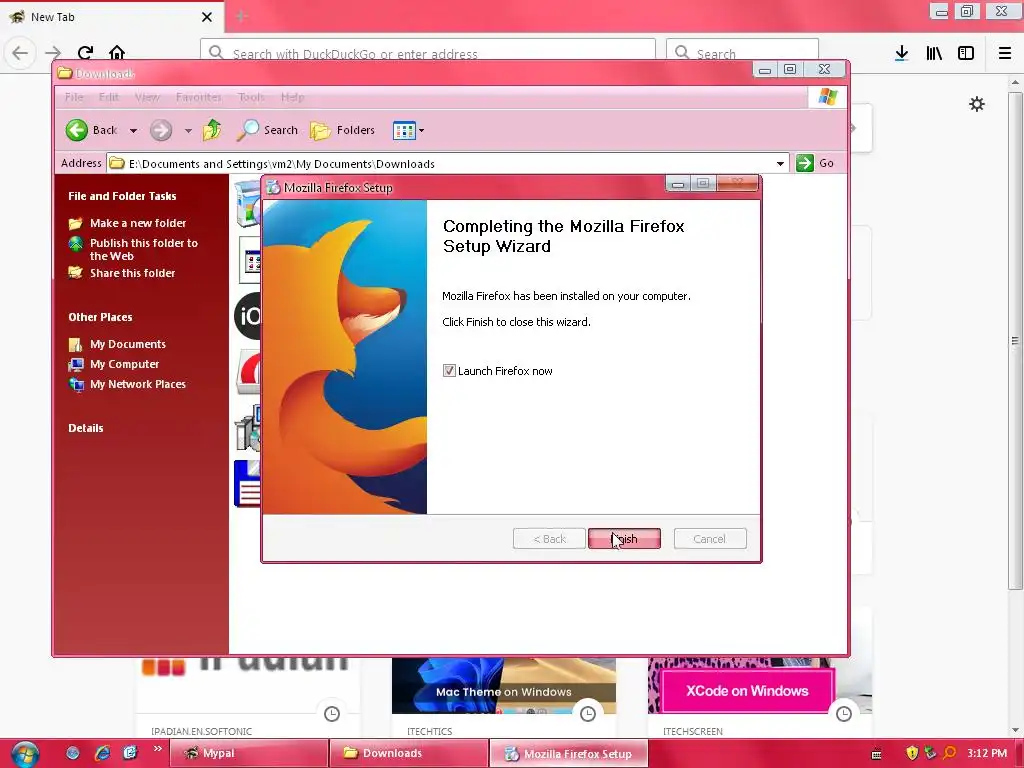This screenshot has height=768, width=1024.
Task: Click the disabled Back button in Setup
Action: point(549,539)
